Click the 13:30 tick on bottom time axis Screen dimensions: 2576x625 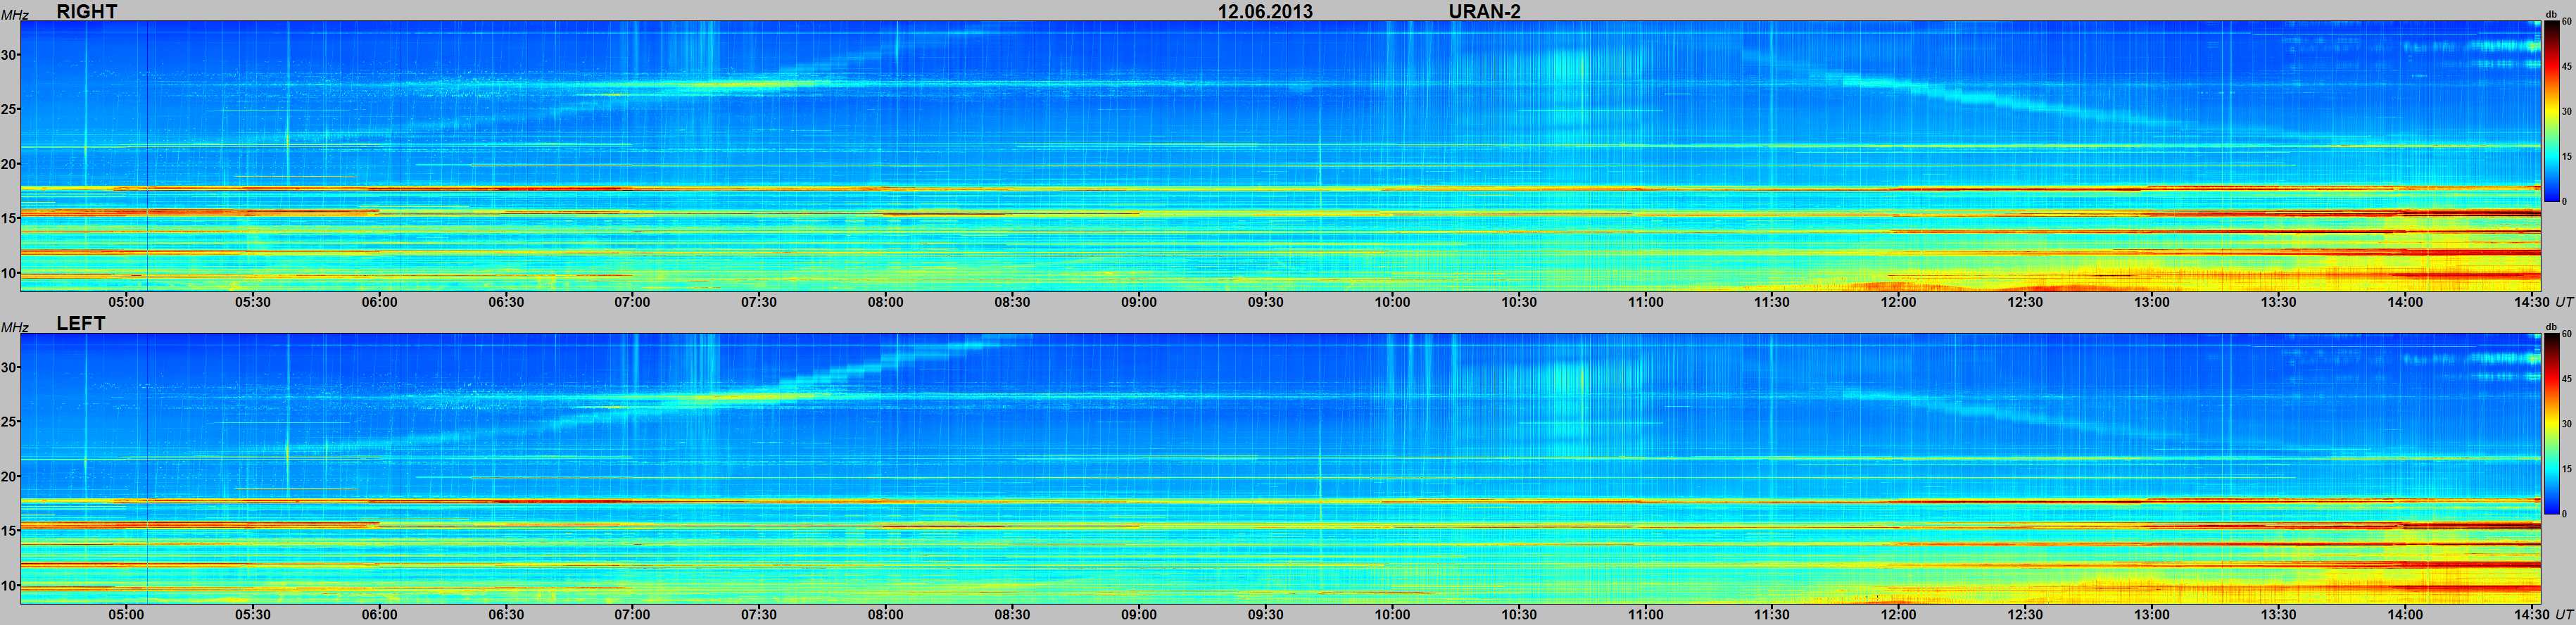[2278, 614]
